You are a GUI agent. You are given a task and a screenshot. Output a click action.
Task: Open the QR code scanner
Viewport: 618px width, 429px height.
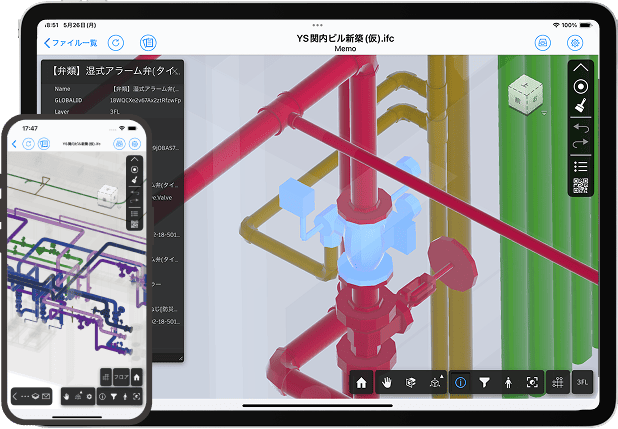pos(581,185)
